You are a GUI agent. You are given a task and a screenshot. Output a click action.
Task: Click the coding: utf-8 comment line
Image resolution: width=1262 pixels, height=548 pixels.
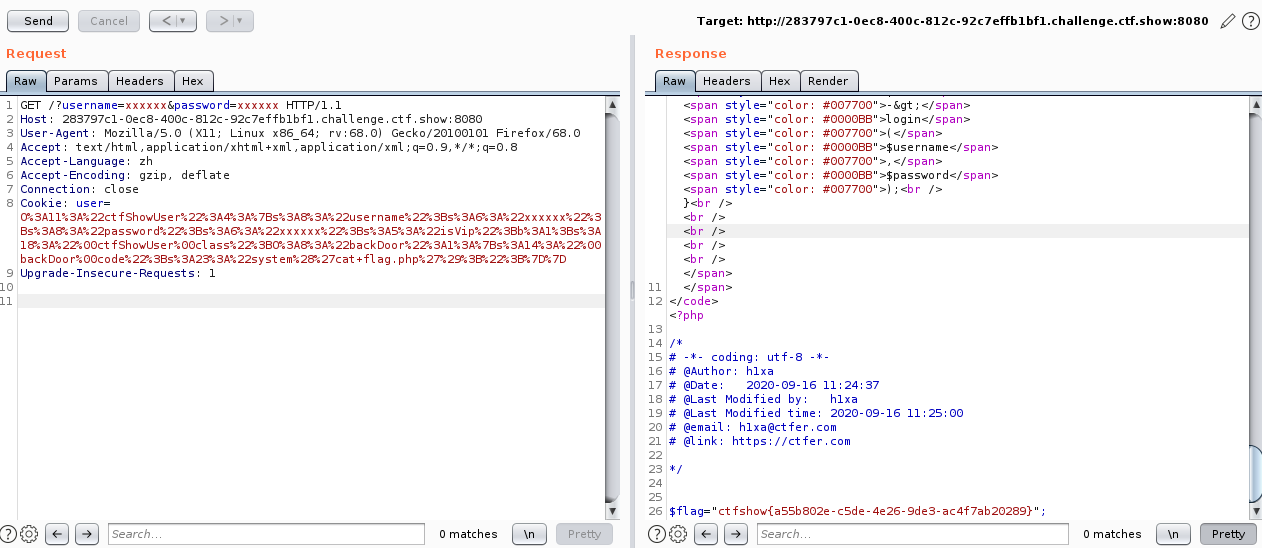(x=749, y=357)
